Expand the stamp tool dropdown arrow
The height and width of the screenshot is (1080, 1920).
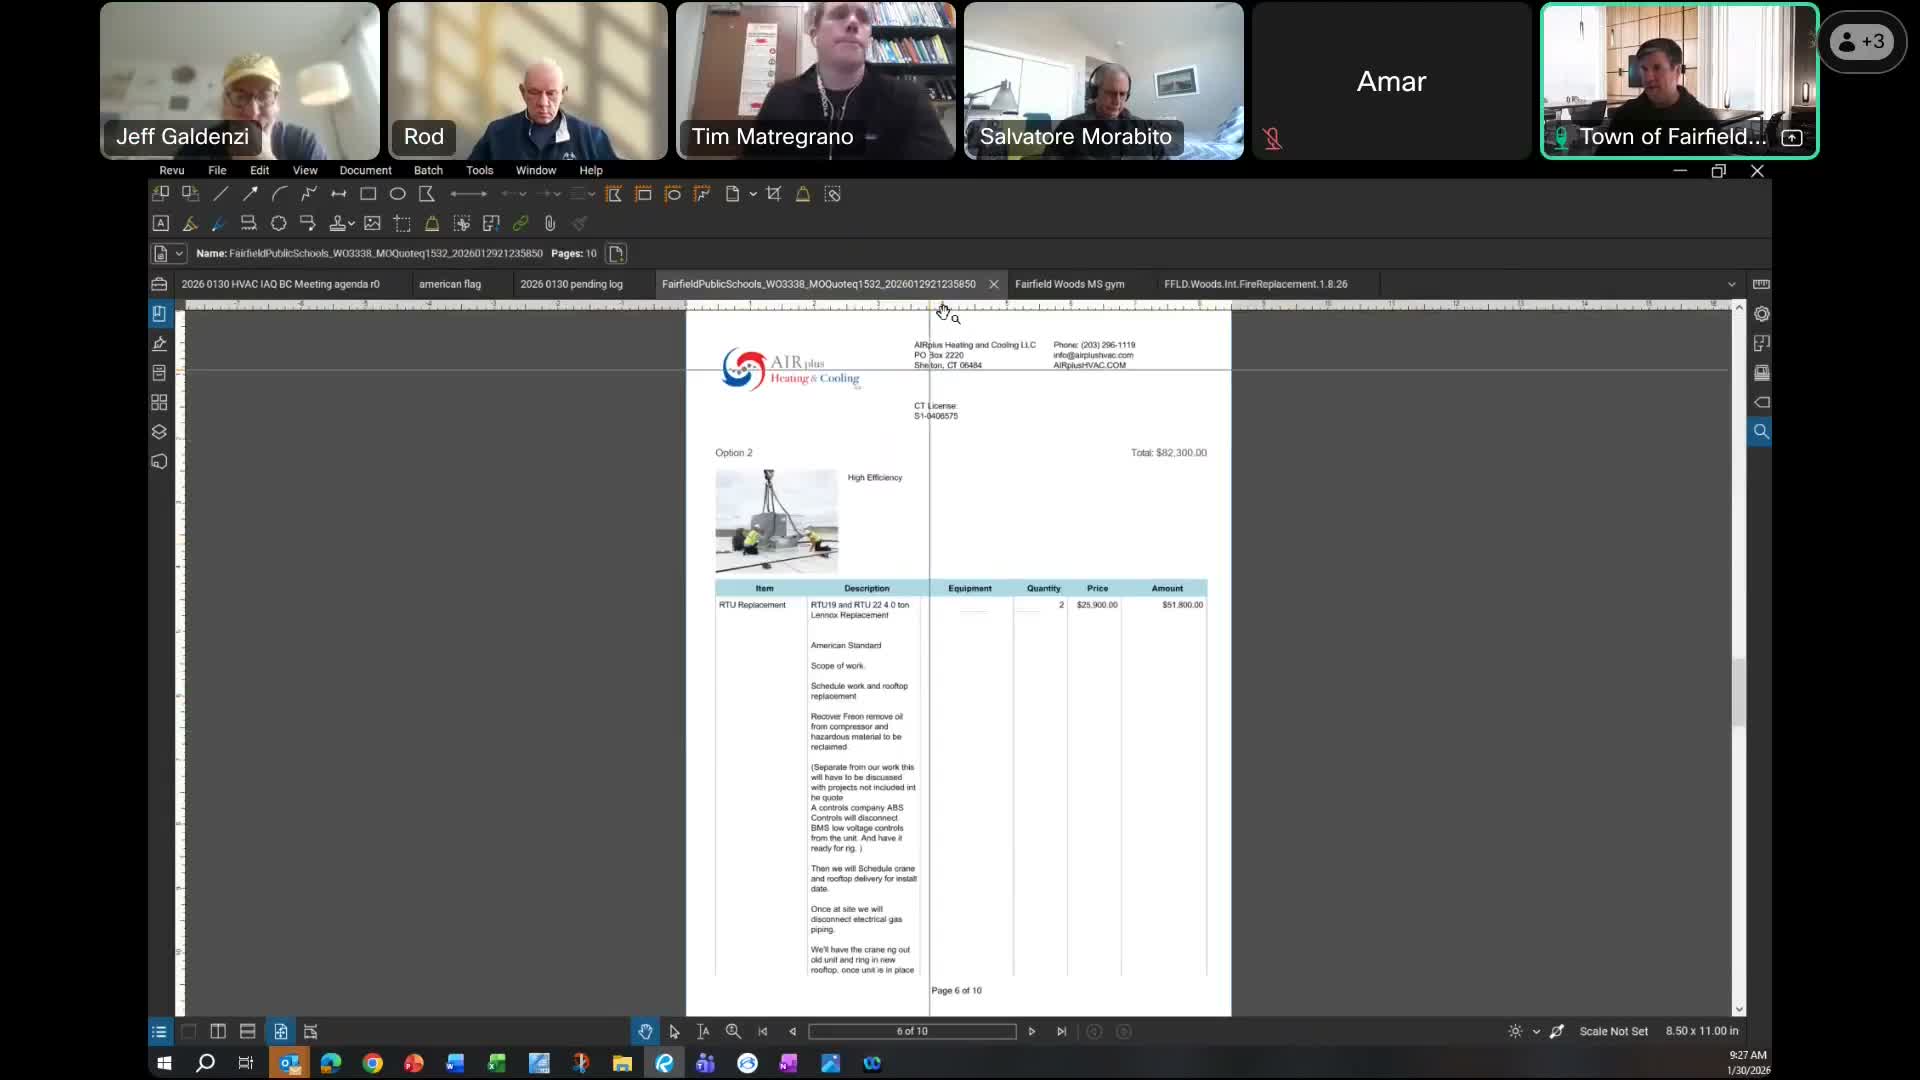click(x=352, y=224)
